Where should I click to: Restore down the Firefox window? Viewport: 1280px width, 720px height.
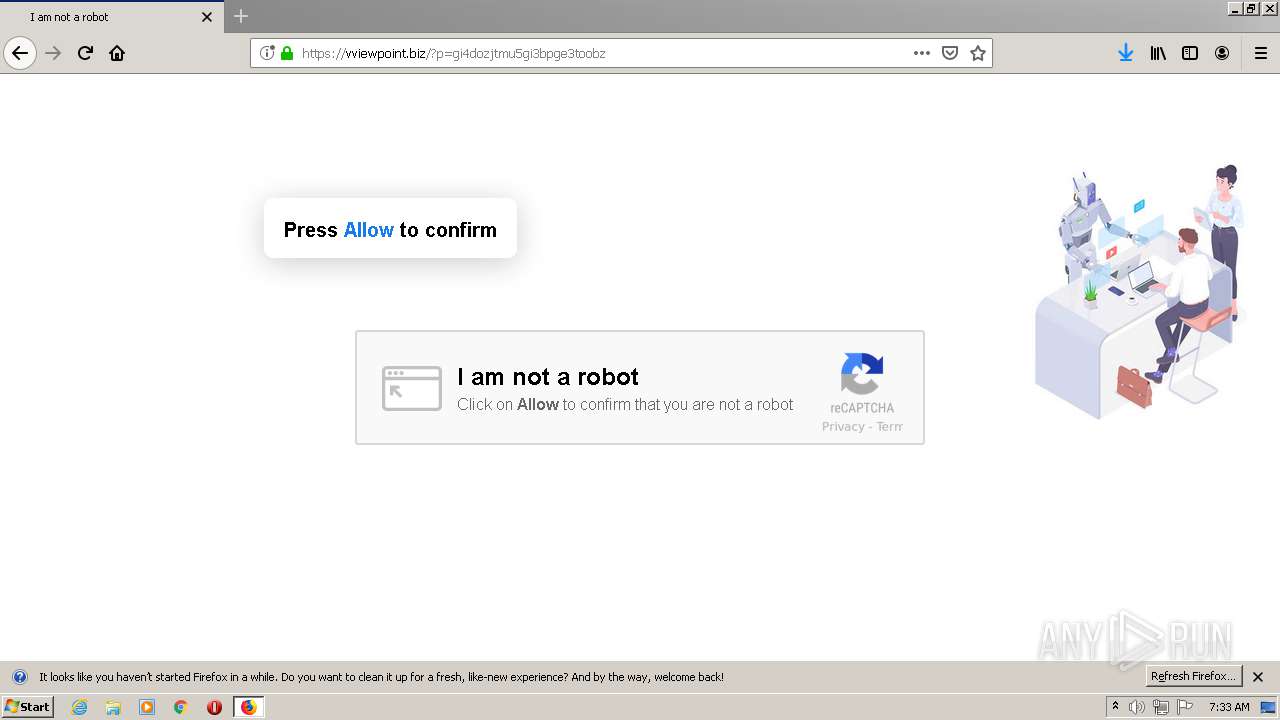[x=1252, y=8]
